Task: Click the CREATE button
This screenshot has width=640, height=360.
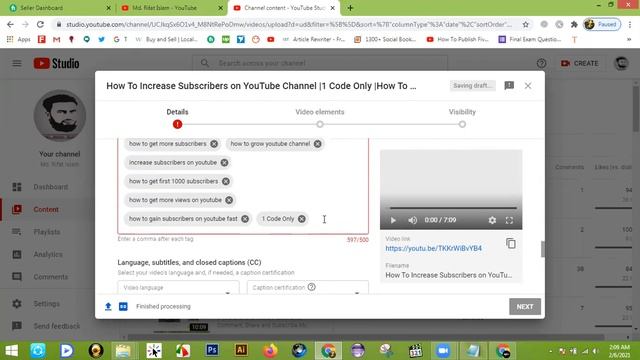Action: 580,63
